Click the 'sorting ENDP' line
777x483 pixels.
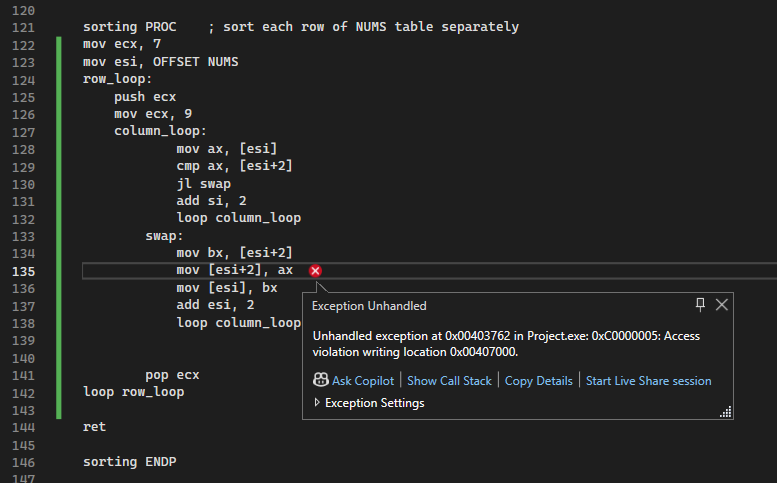coord(129,462)
